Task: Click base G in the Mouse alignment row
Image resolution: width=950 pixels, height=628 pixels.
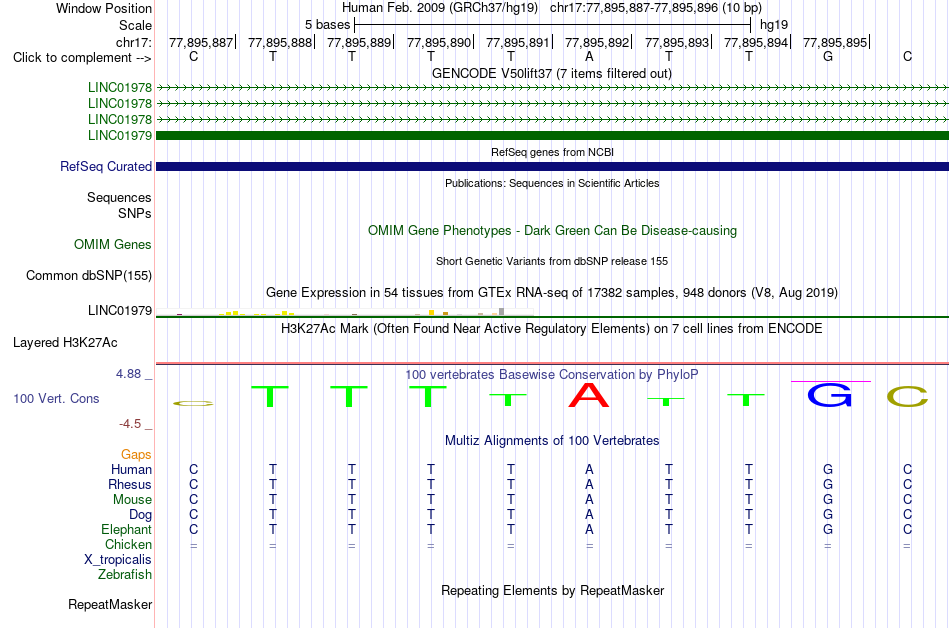Action: [x=828, y=500]
